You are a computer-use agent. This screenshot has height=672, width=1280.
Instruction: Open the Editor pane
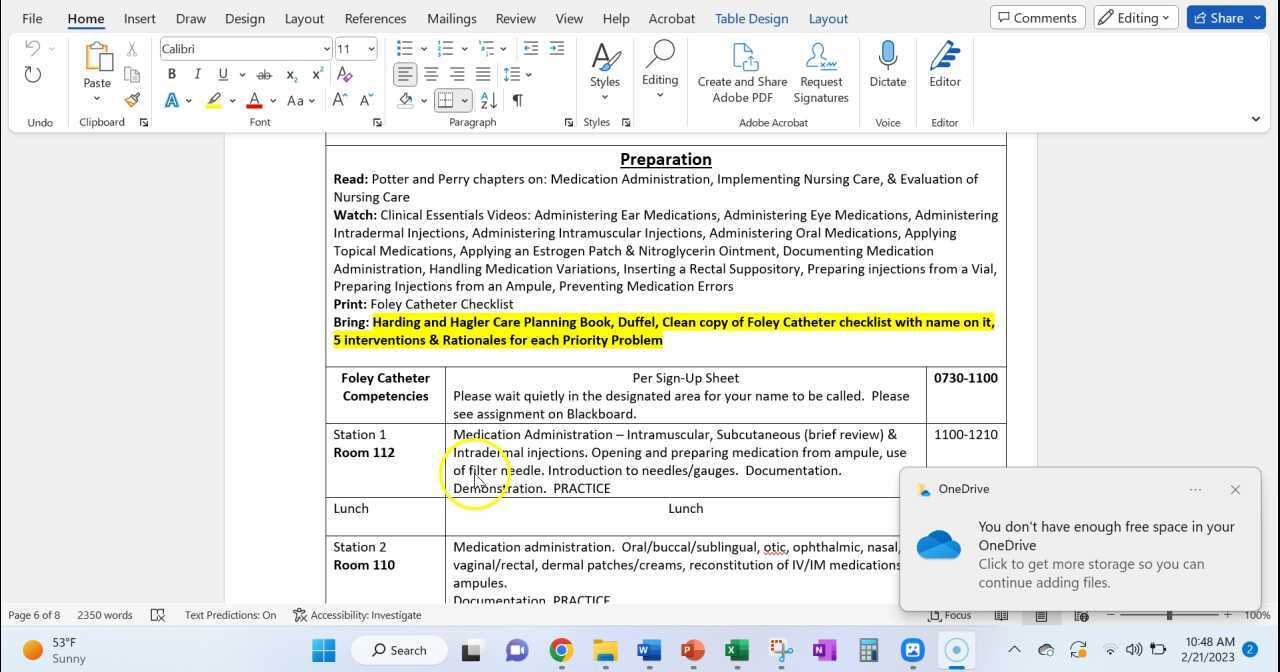944,66
